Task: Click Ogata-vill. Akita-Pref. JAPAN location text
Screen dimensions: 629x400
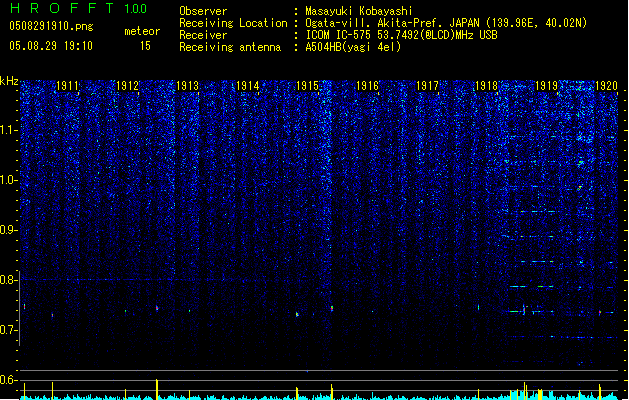Action: tap(446, 23)
